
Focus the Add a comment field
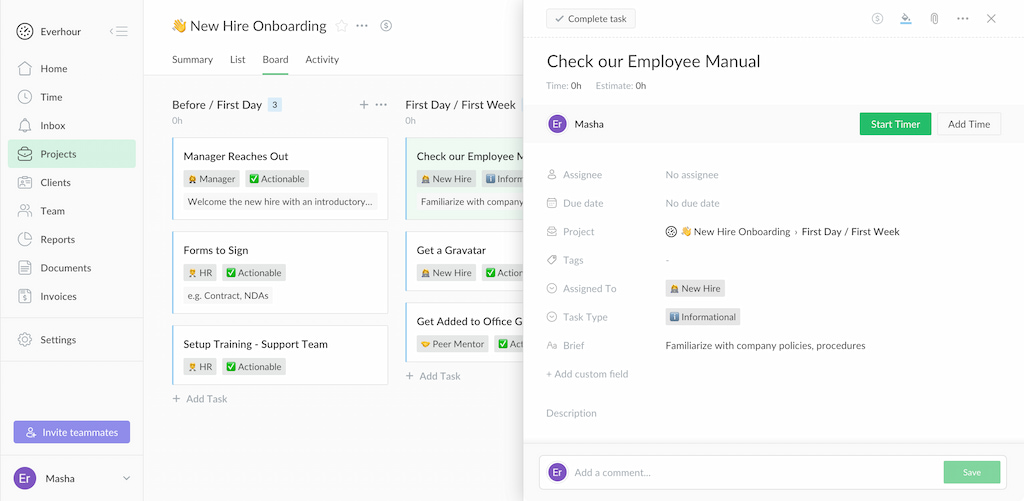[x=754, y=472]
